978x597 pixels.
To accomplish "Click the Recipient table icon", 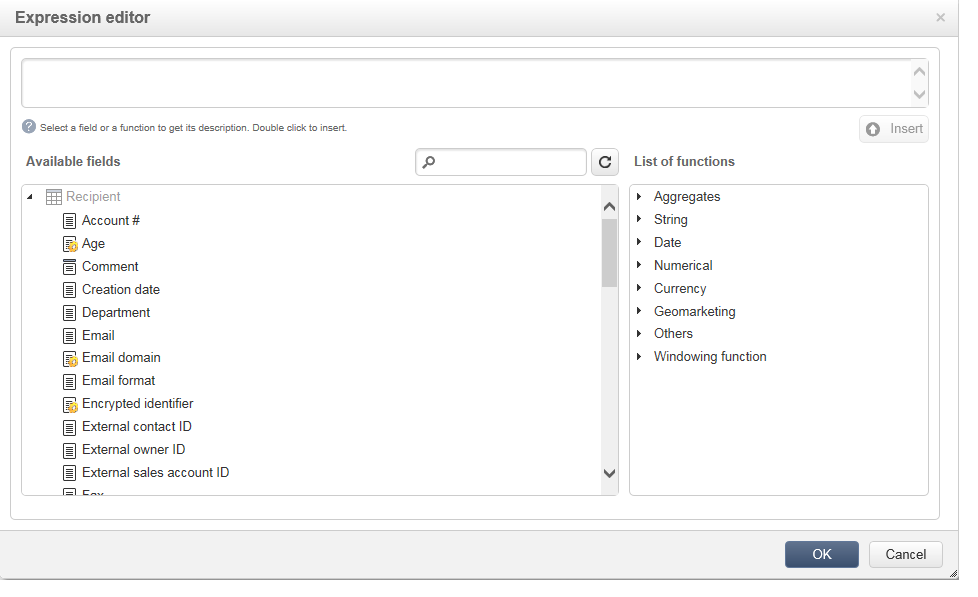I will point(54,198).
